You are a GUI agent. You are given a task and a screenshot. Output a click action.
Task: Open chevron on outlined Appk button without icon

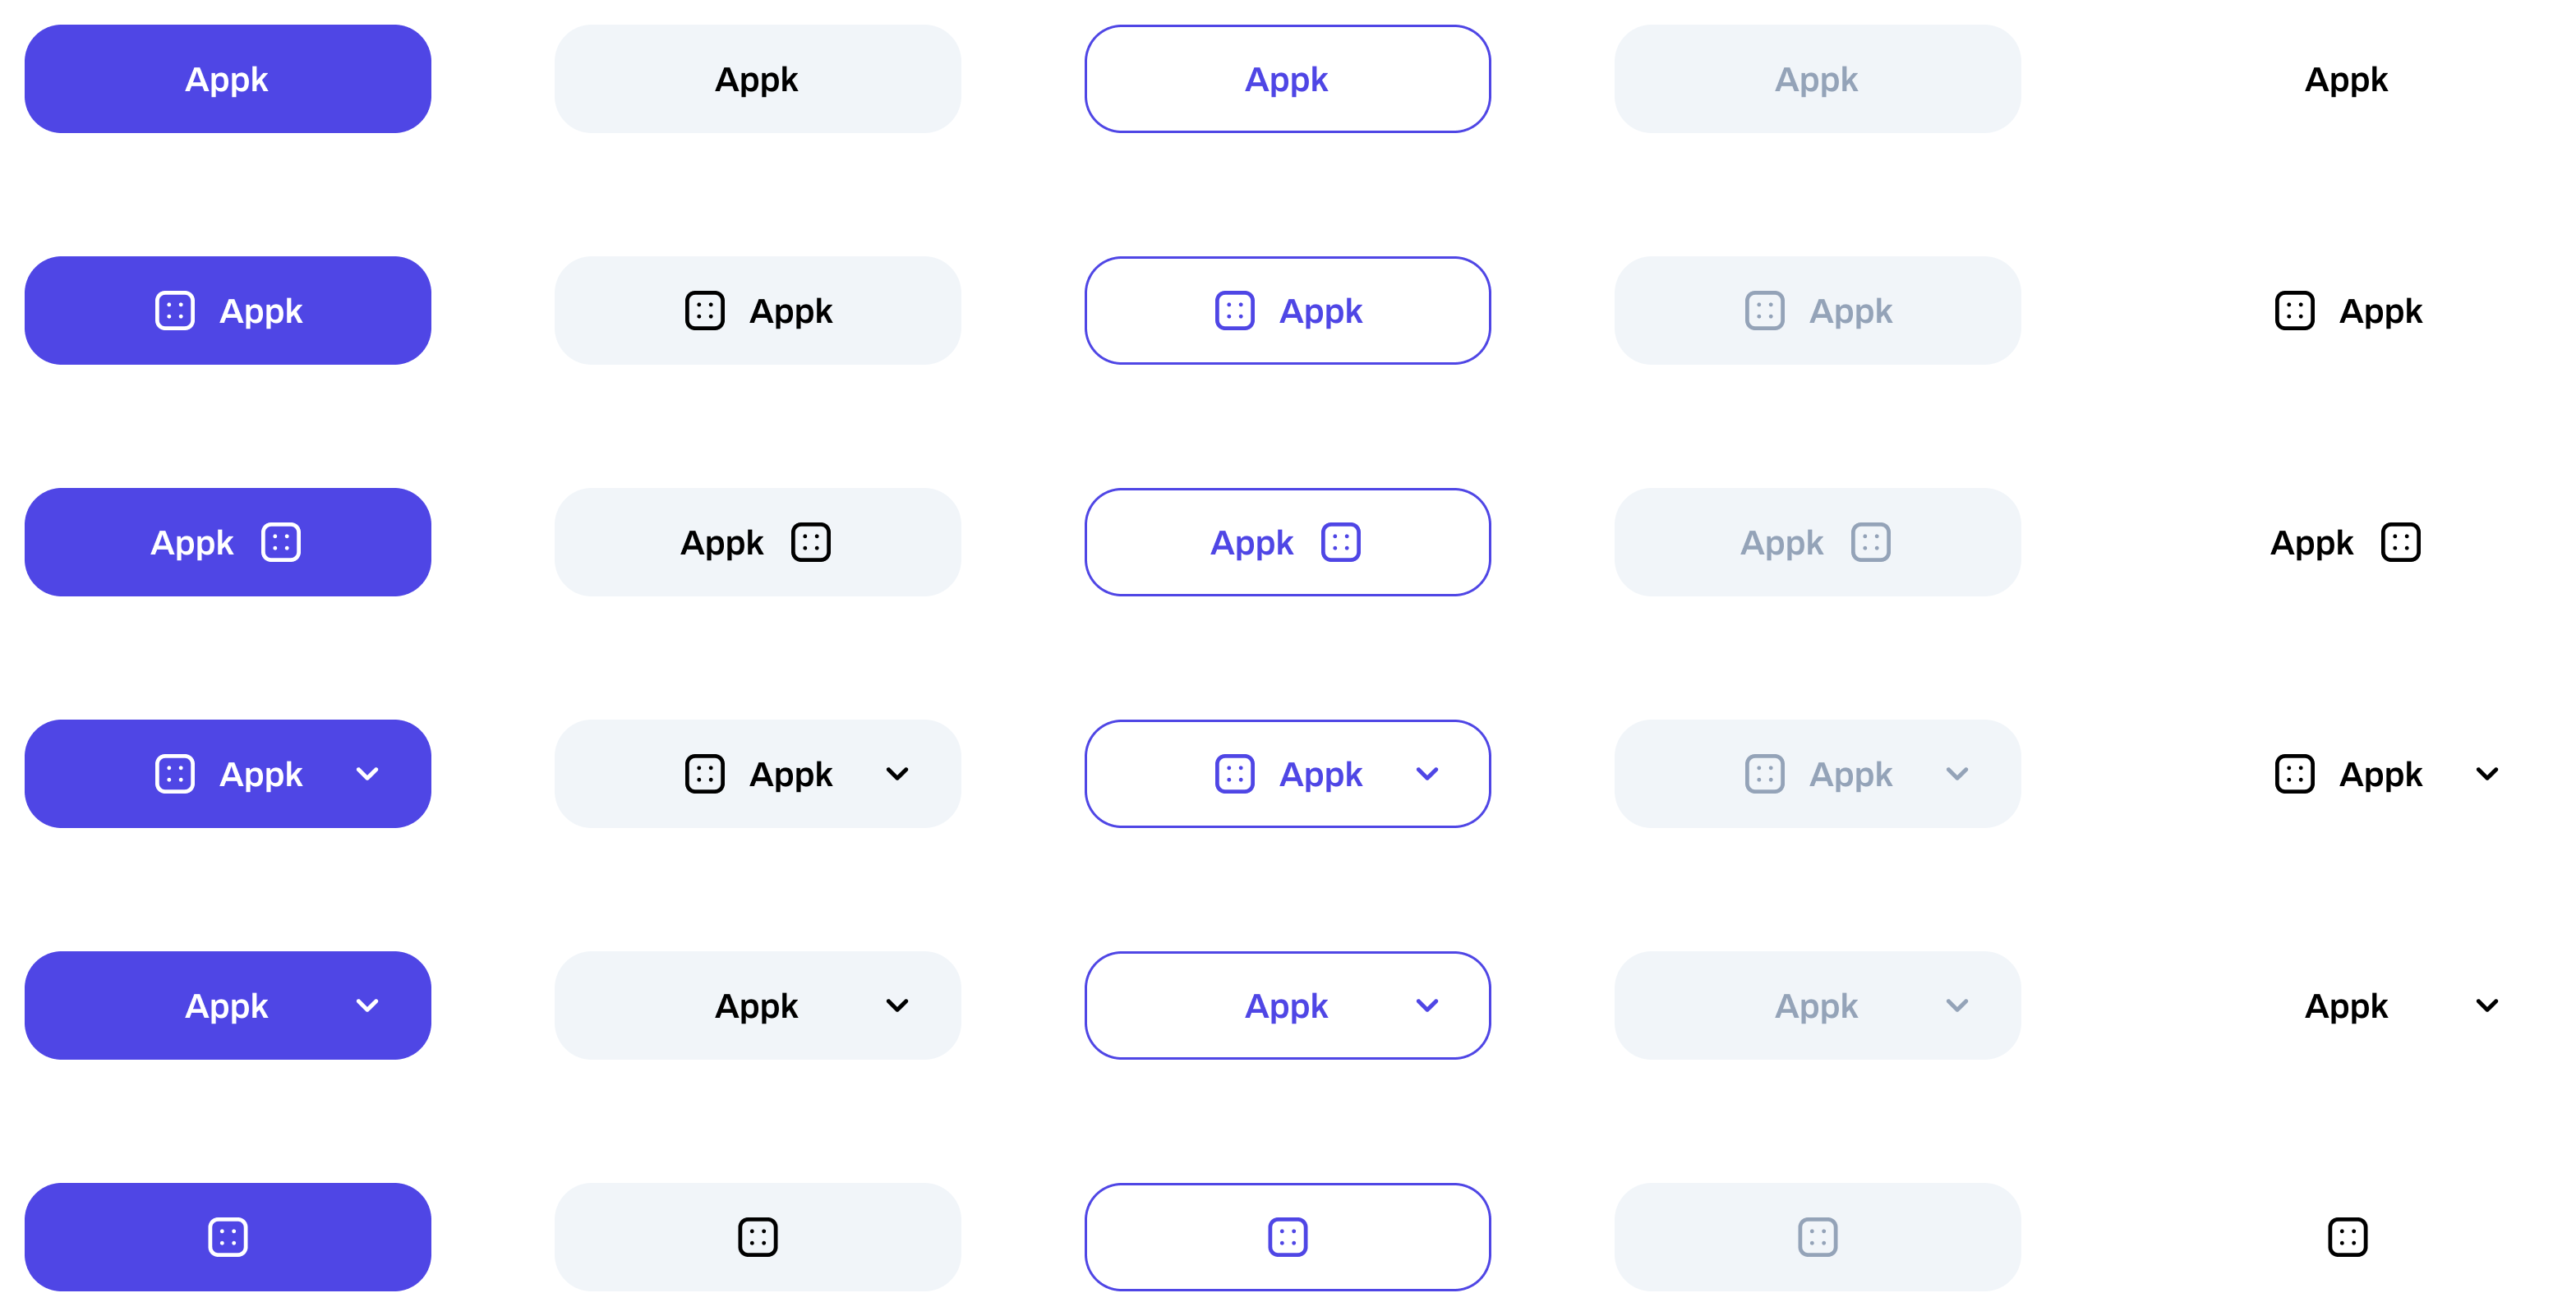click(x=1427, y=1005)
